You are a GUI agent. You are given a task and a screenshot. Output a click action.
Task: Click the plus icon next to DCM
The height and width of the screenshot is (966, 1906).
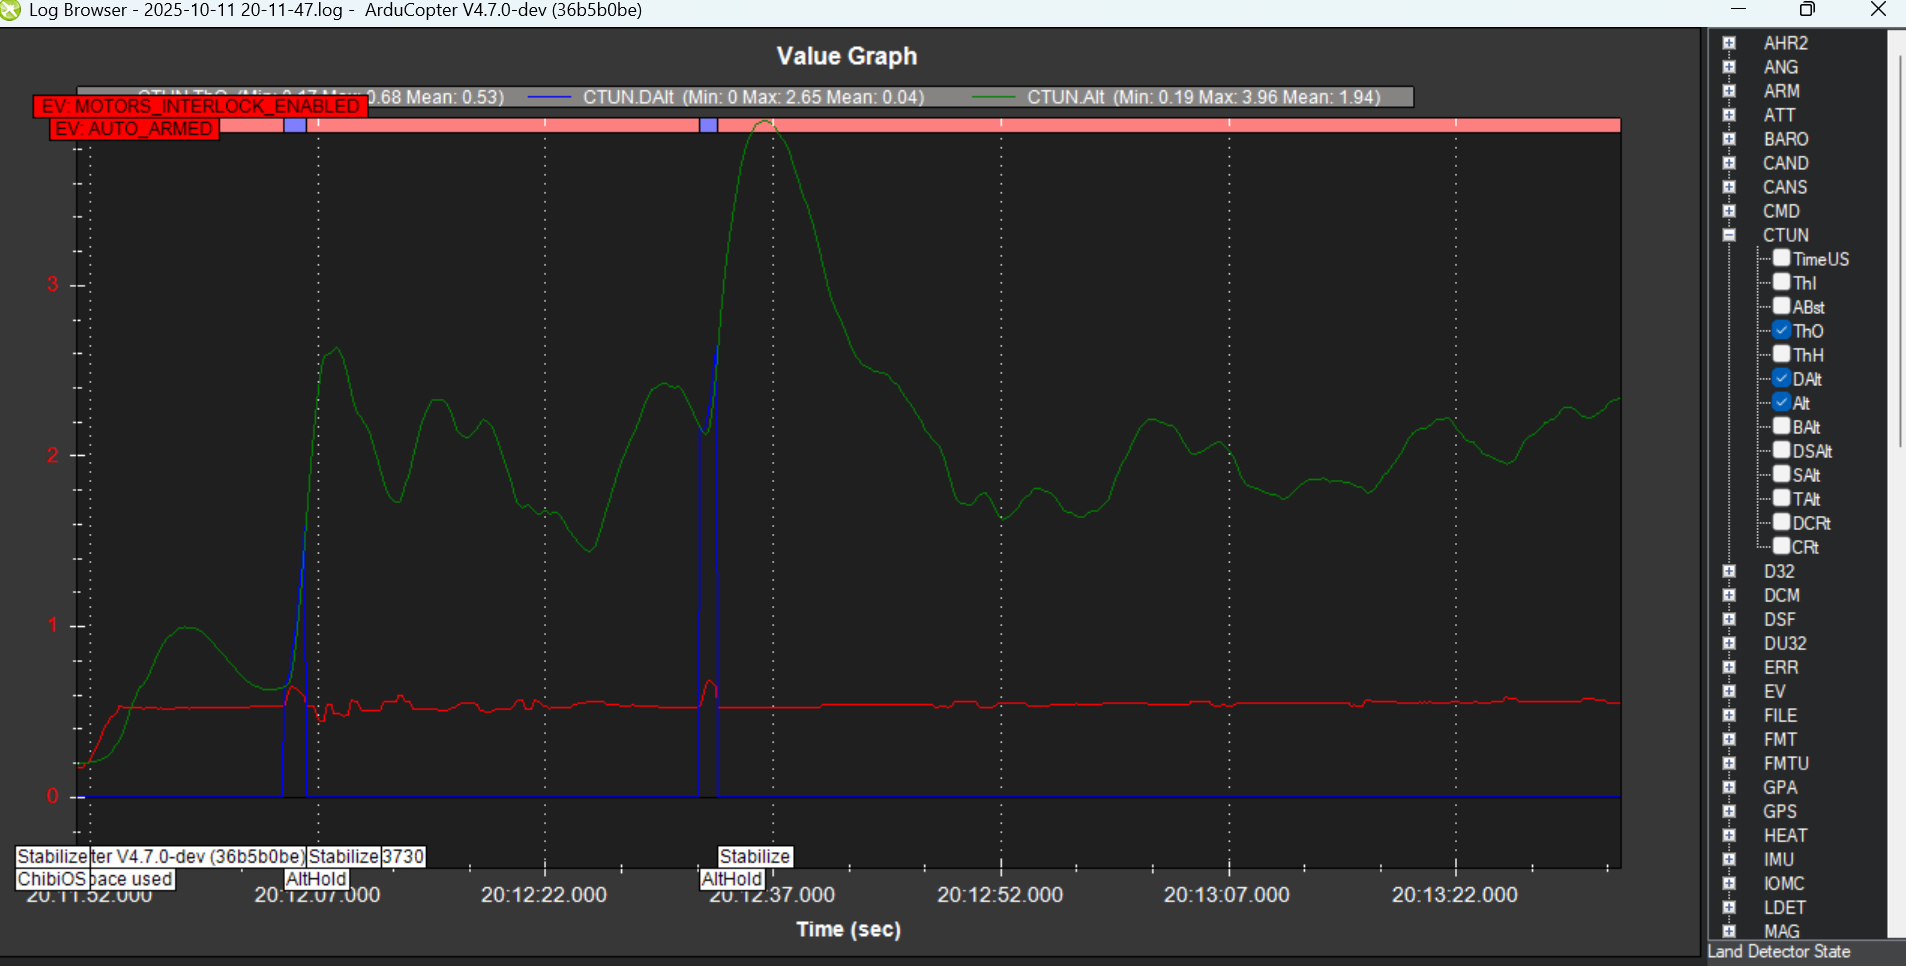[1729, 595]
